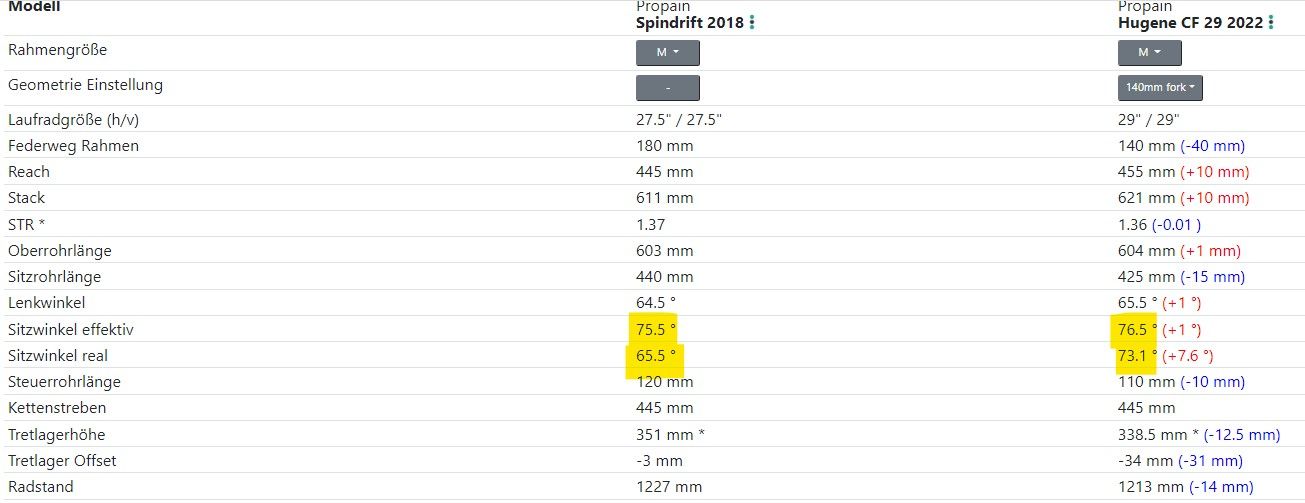Click the Spindrift geometry setting dash button
This screenshot has height=503, width=1305.
[667, 88]
